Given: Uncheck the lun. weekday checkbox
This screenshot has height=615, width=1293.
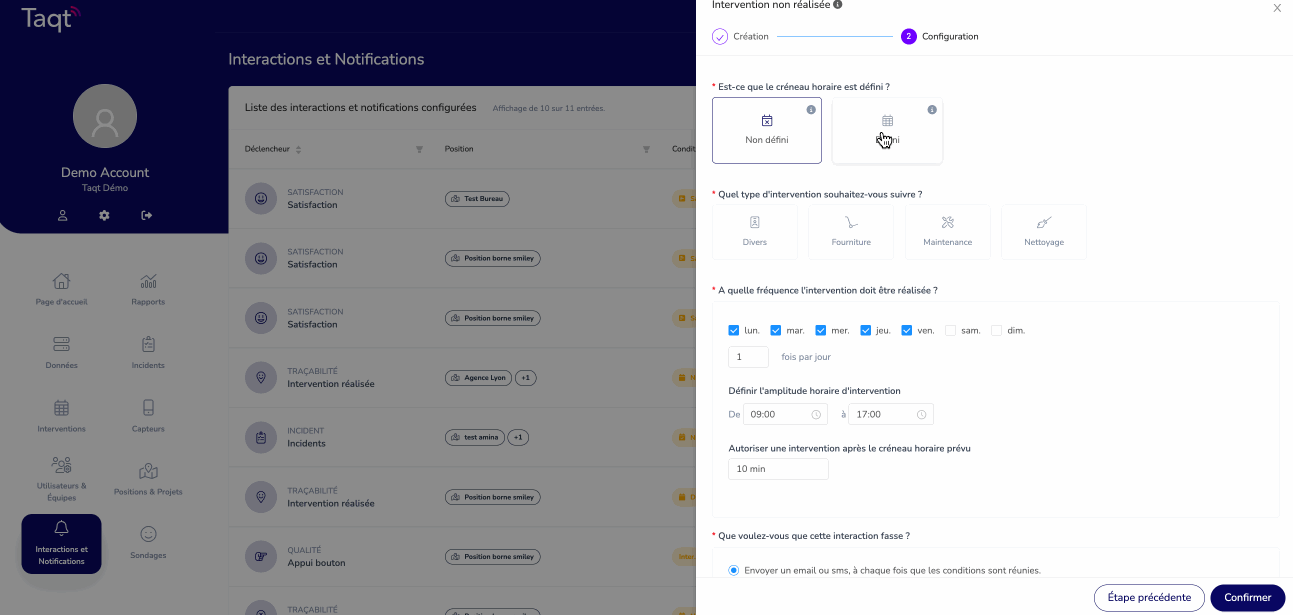Looking at the screenshot, I should (x=734, y=330).
